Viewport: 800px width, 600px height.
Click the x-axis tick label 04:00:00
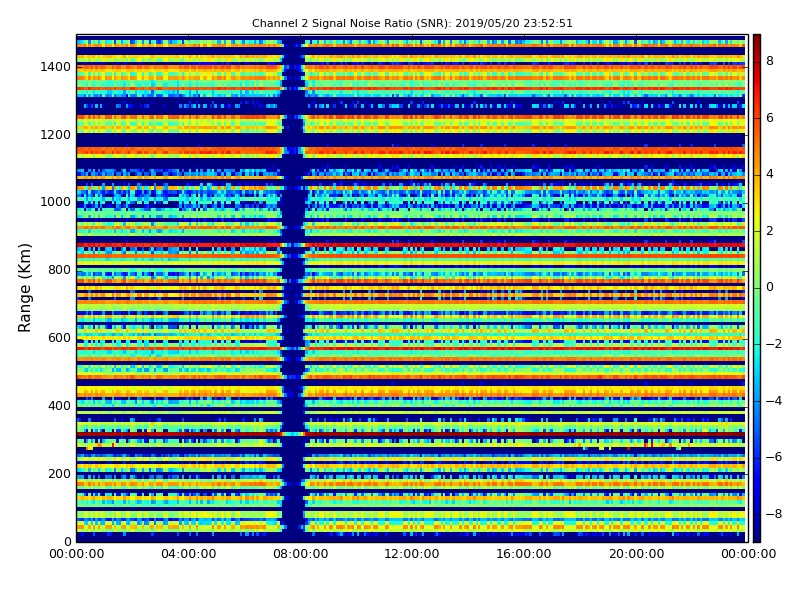pyautogui.click(x=189, y=554)
